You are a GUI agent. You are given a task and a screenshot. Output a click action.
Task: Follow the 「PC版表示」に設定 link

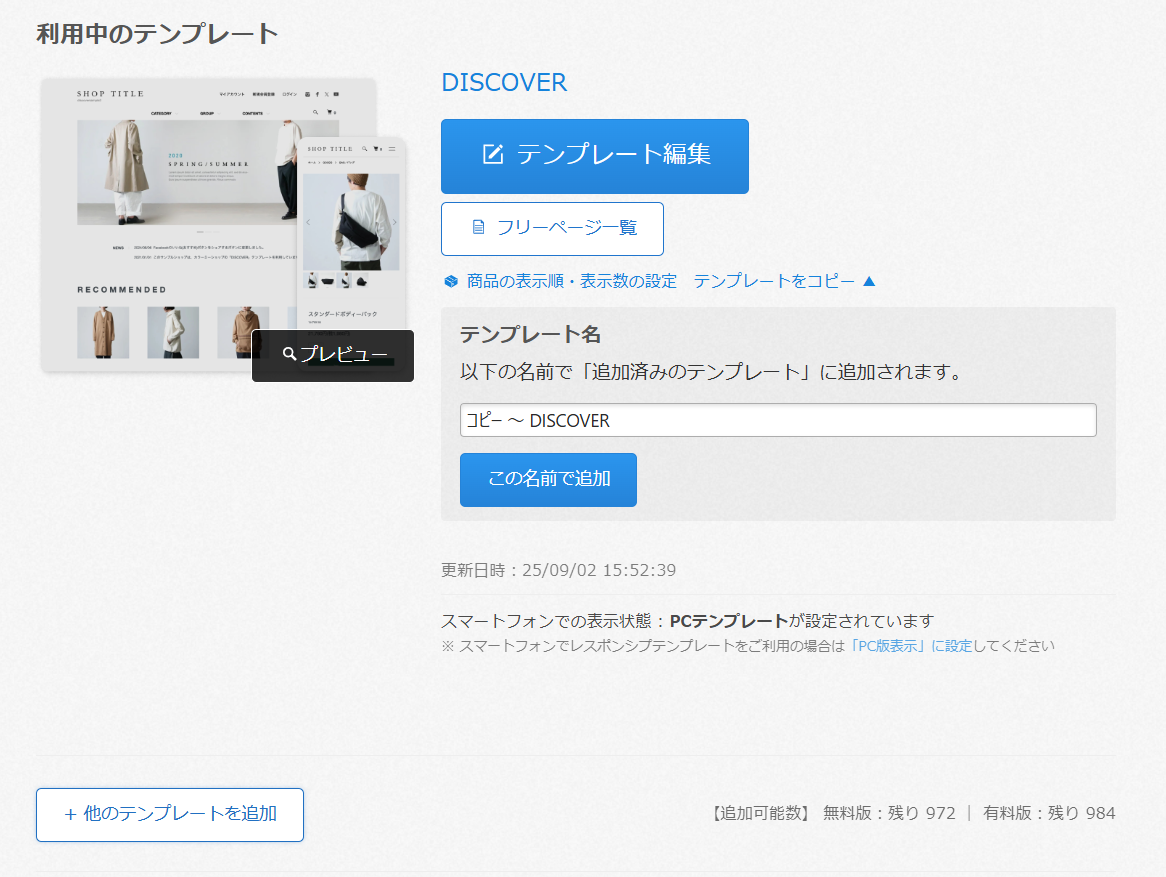click(x=910, y=646)
